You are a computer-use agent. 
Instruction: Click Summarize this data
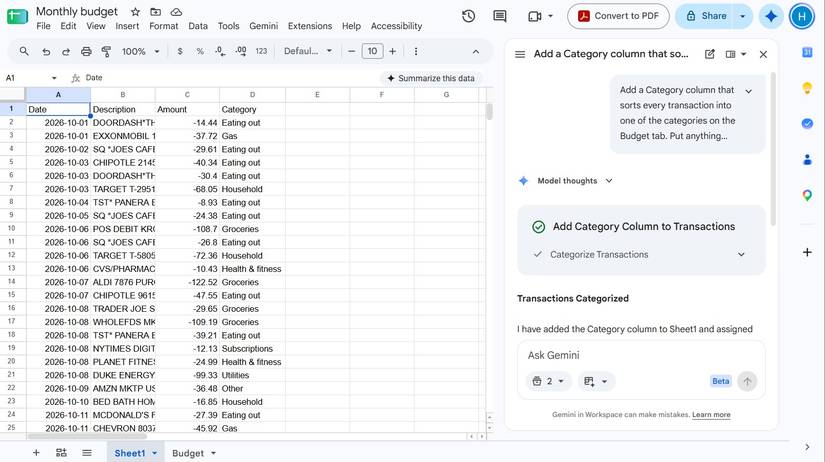[x=431, y=78]
